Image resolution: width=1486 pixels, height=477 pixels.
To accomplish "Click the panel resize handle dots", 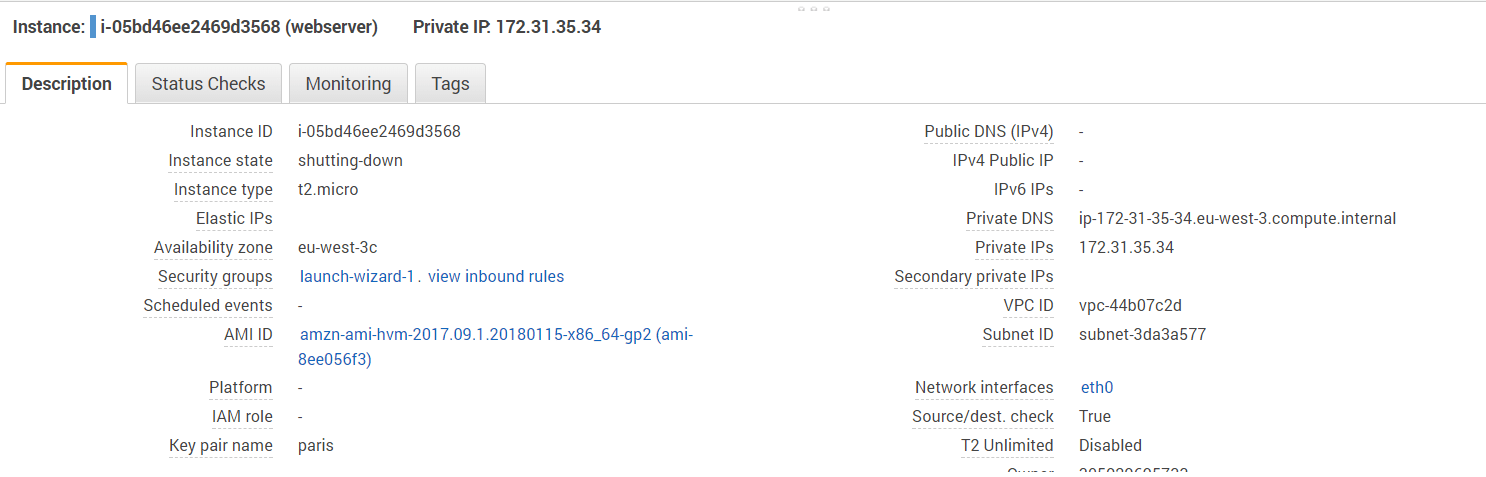I will click(x=814, y=8).
